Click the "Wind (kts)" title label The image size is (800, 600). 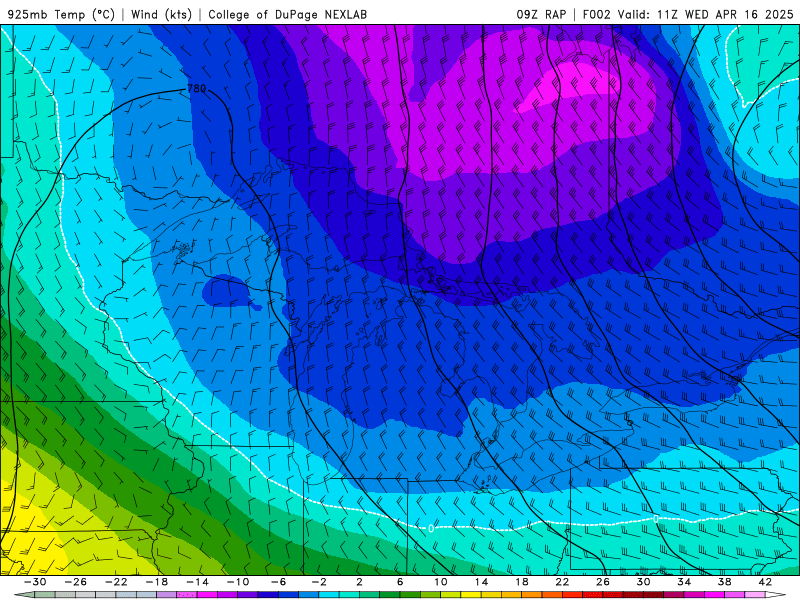[161, 14]
